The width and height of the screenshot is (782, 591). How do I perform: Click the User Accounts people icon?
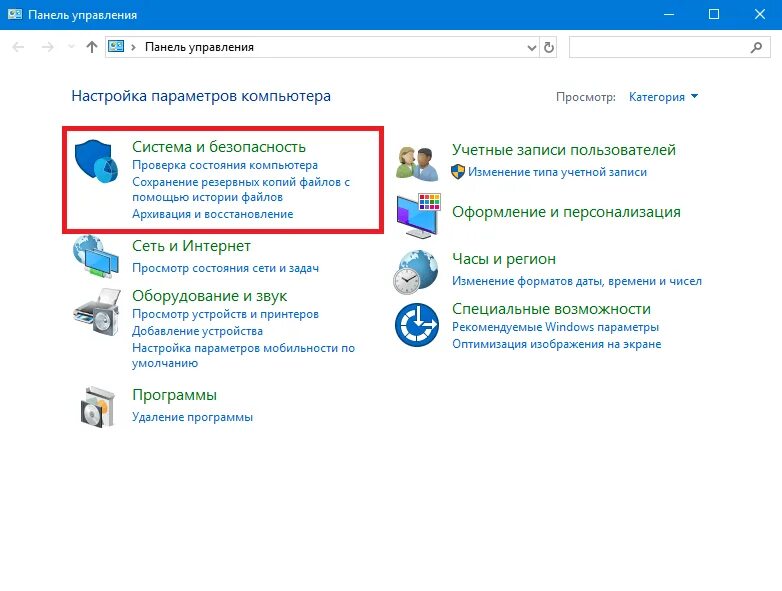(417, 163)
